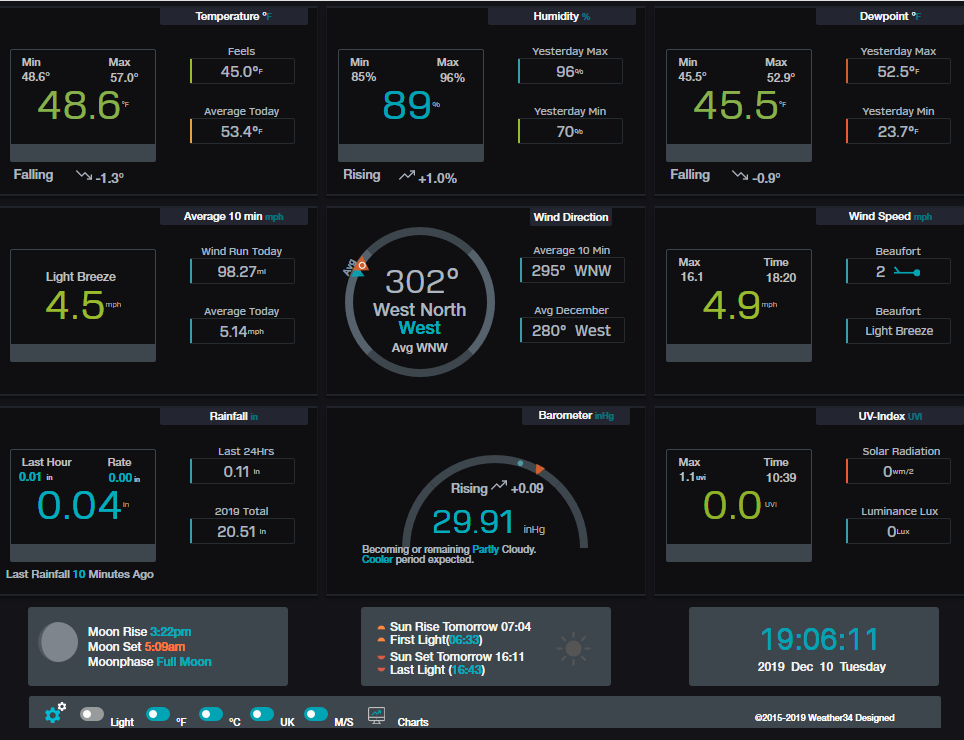
Task: Click Last Rainfall 10 Minutes Ago text
Action: 80,574
